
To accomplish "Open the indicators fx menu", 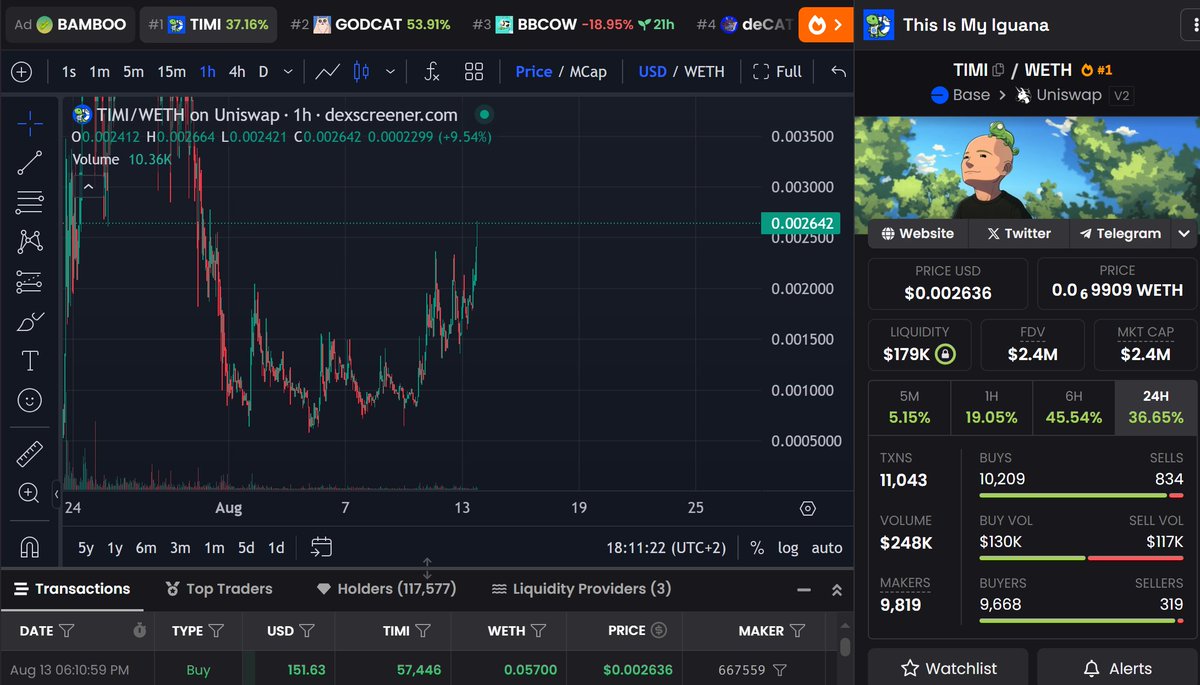I will (x=432, y=72).
